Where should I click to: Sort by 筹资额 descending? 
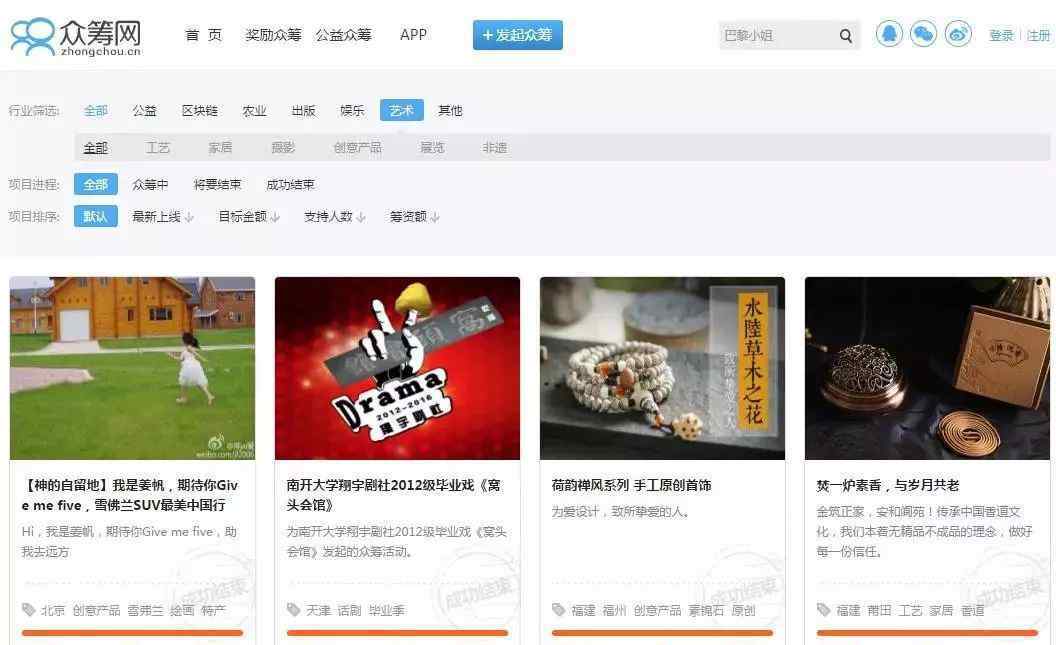pos(414,217)
